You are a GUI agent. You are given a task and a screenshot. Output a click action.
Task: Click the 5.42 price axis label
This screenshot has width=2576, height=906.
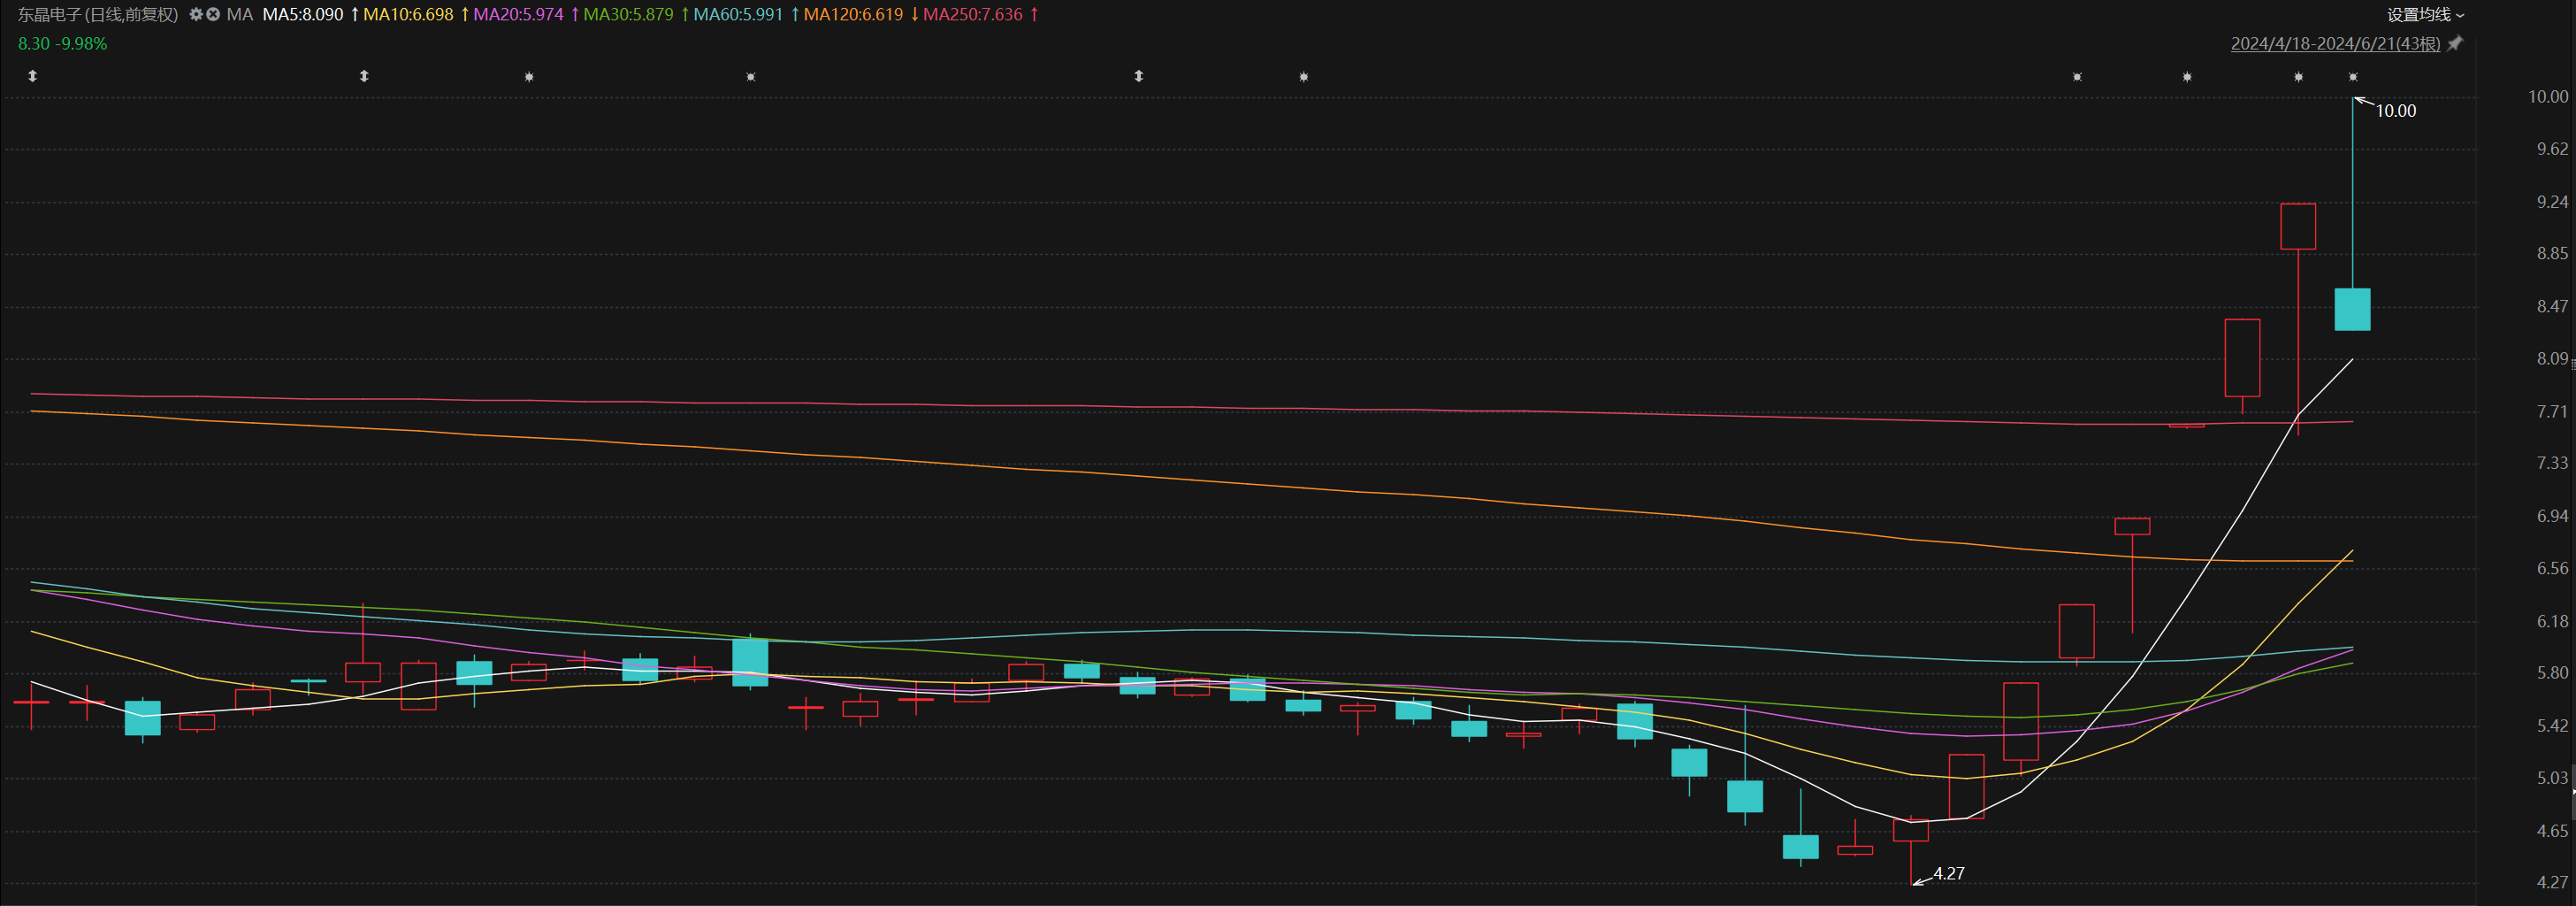2552,726
